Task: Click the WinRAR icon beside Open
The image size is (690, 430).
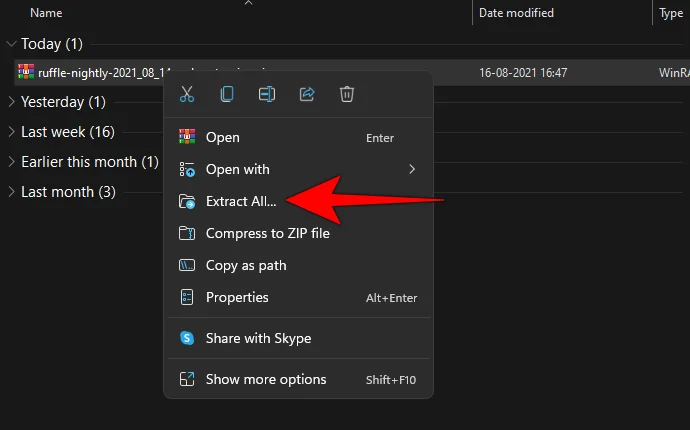Action: point(187,137)
